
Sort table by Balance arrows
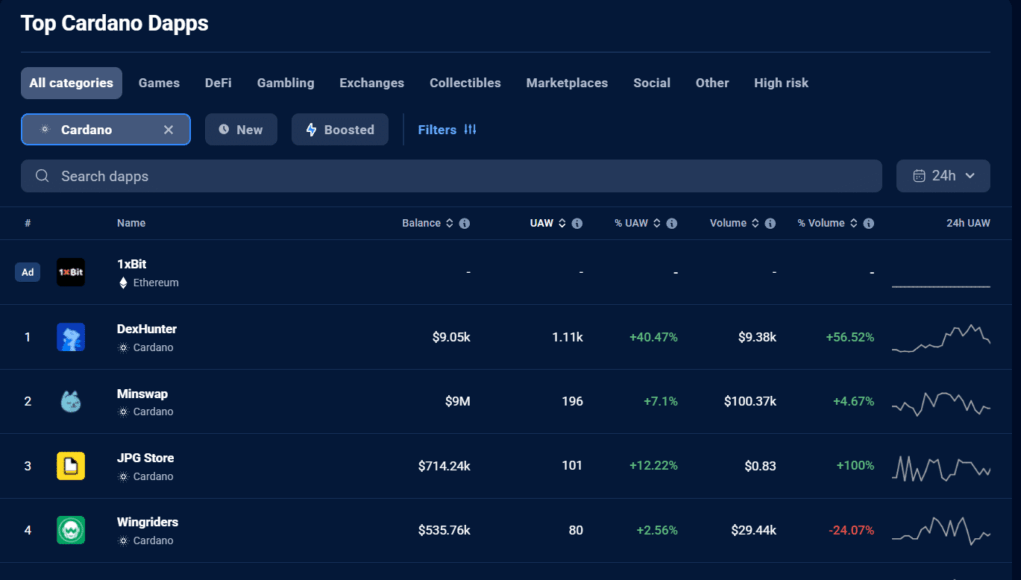(449, 223)
